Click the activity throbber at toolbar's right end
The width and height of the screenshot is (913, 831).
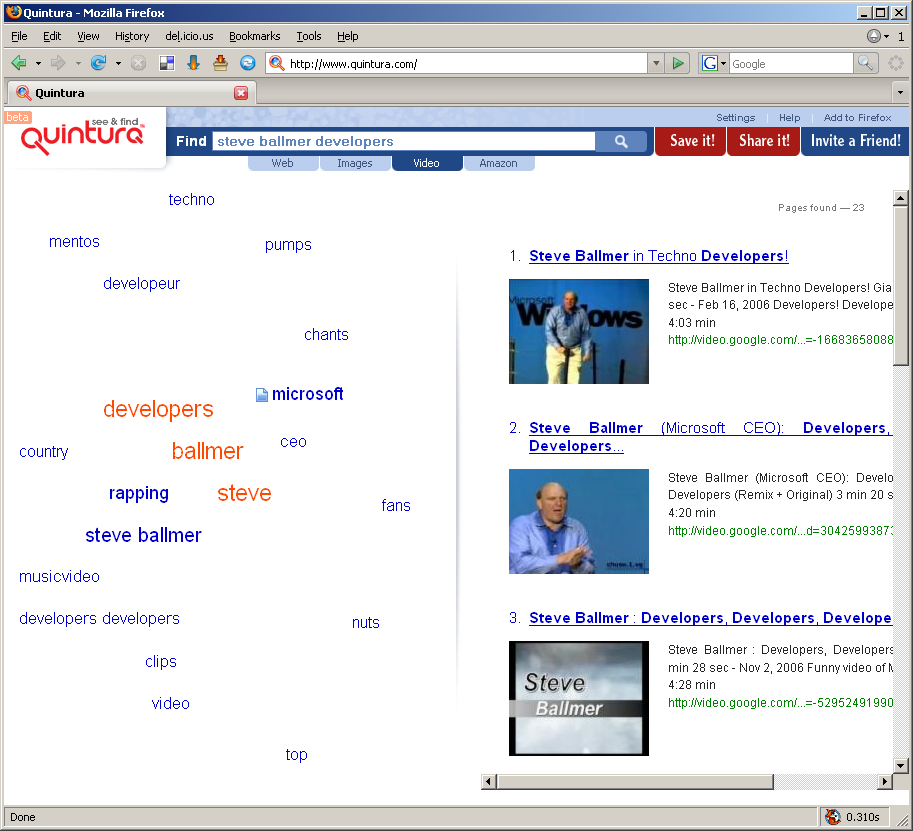pos(896,63)
